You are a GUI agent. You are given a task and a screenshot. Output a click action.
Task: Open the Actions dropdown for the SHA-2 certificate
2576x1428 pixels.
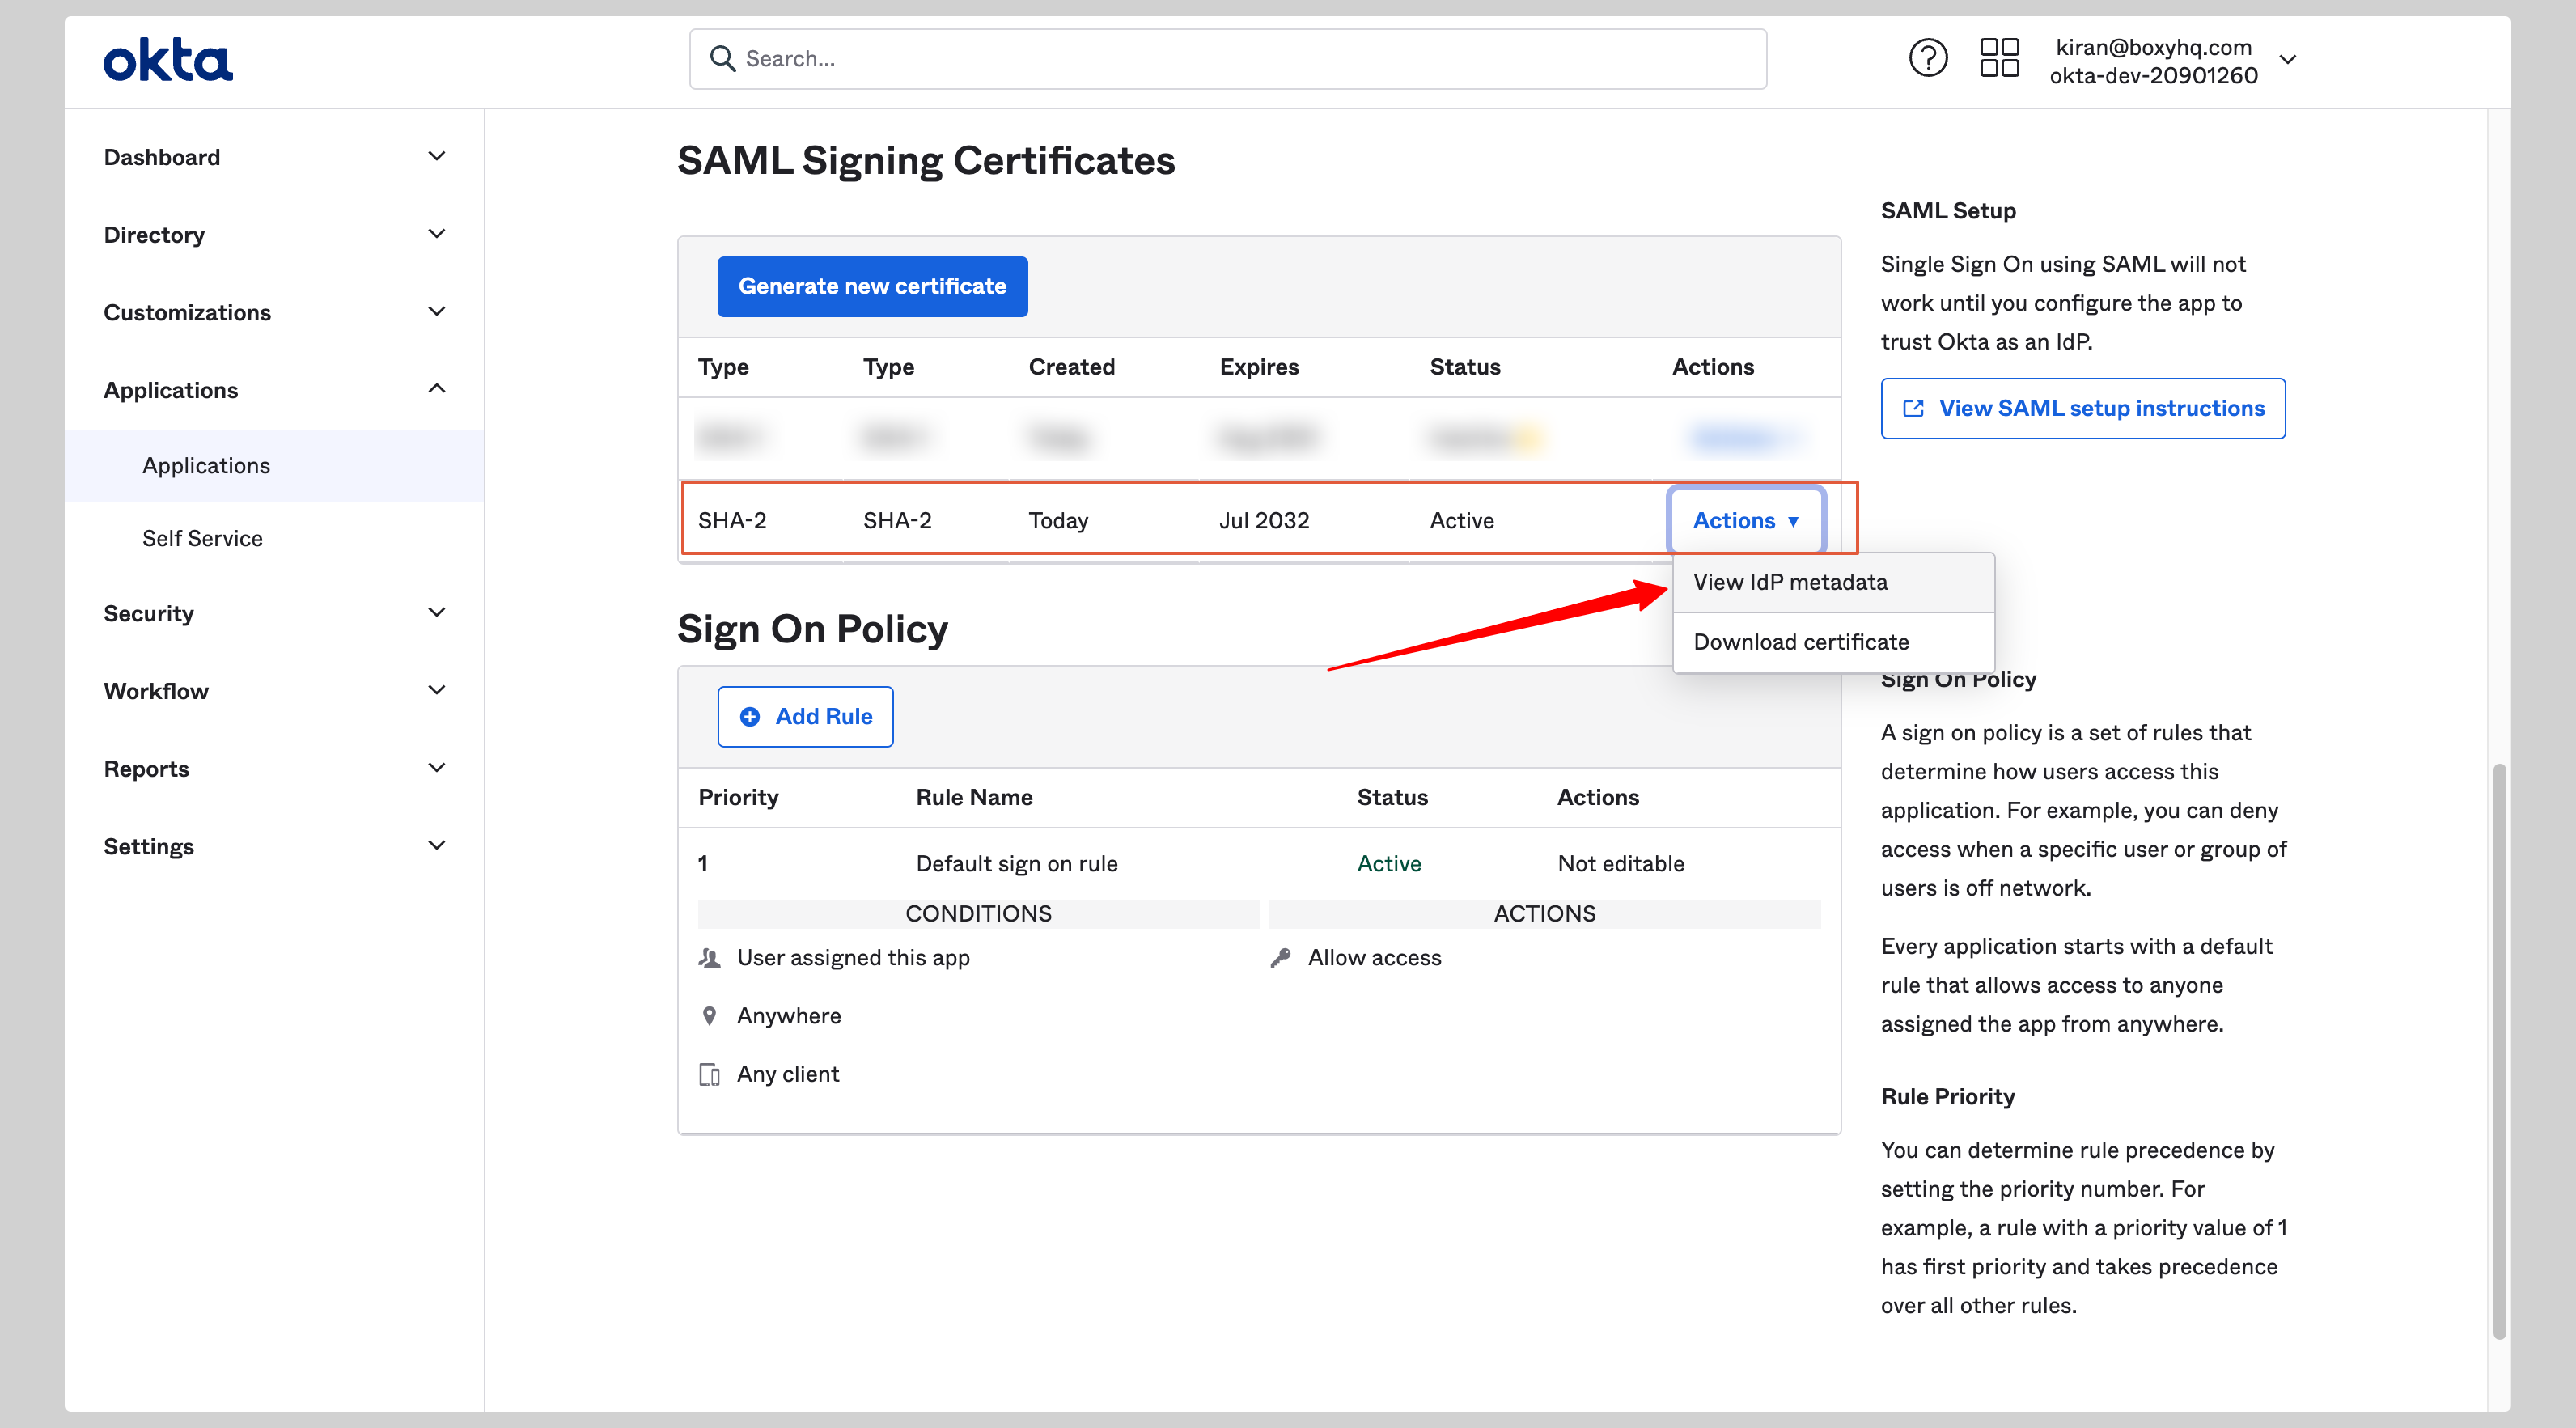(x=1746, y=520)
